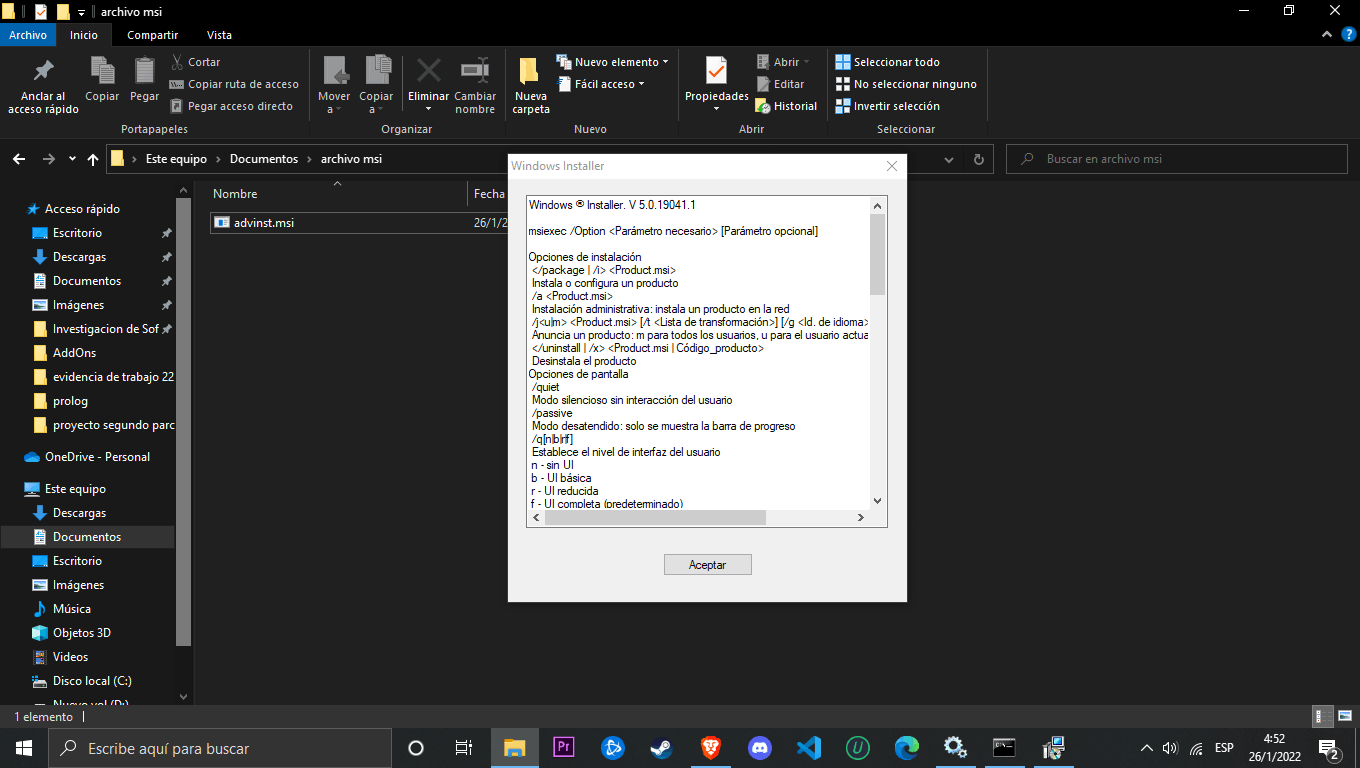The height and width of the screenshot is (768, 1360).
Task: Open the Compartir ribbon tab
Action: pos(153,35)
